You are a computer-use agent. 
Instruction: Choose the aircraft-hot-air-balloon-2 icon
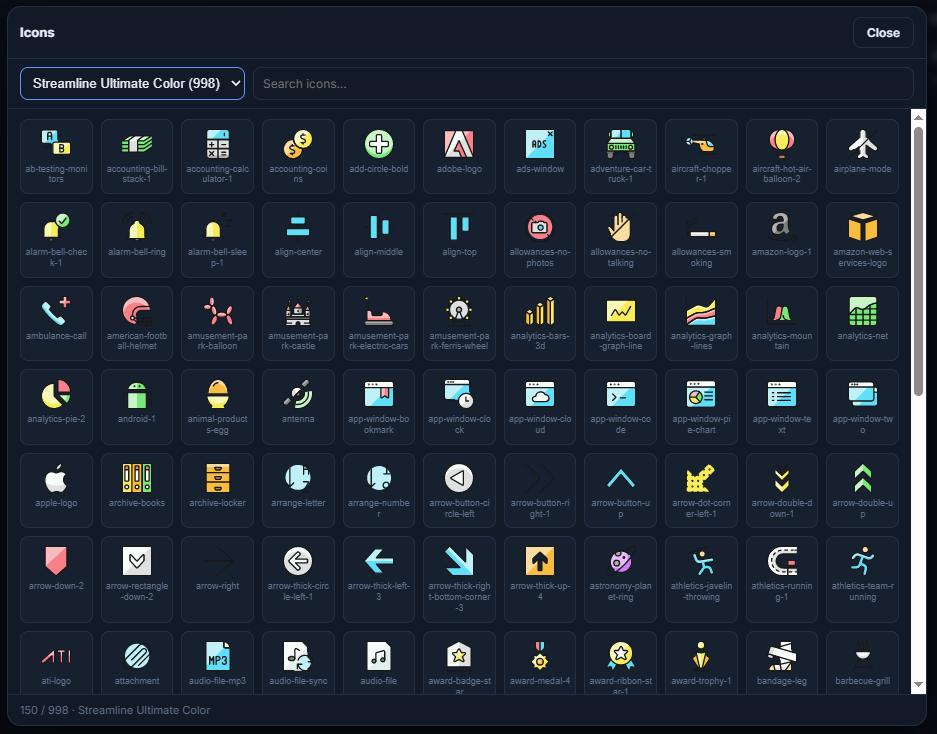(782, 157)
